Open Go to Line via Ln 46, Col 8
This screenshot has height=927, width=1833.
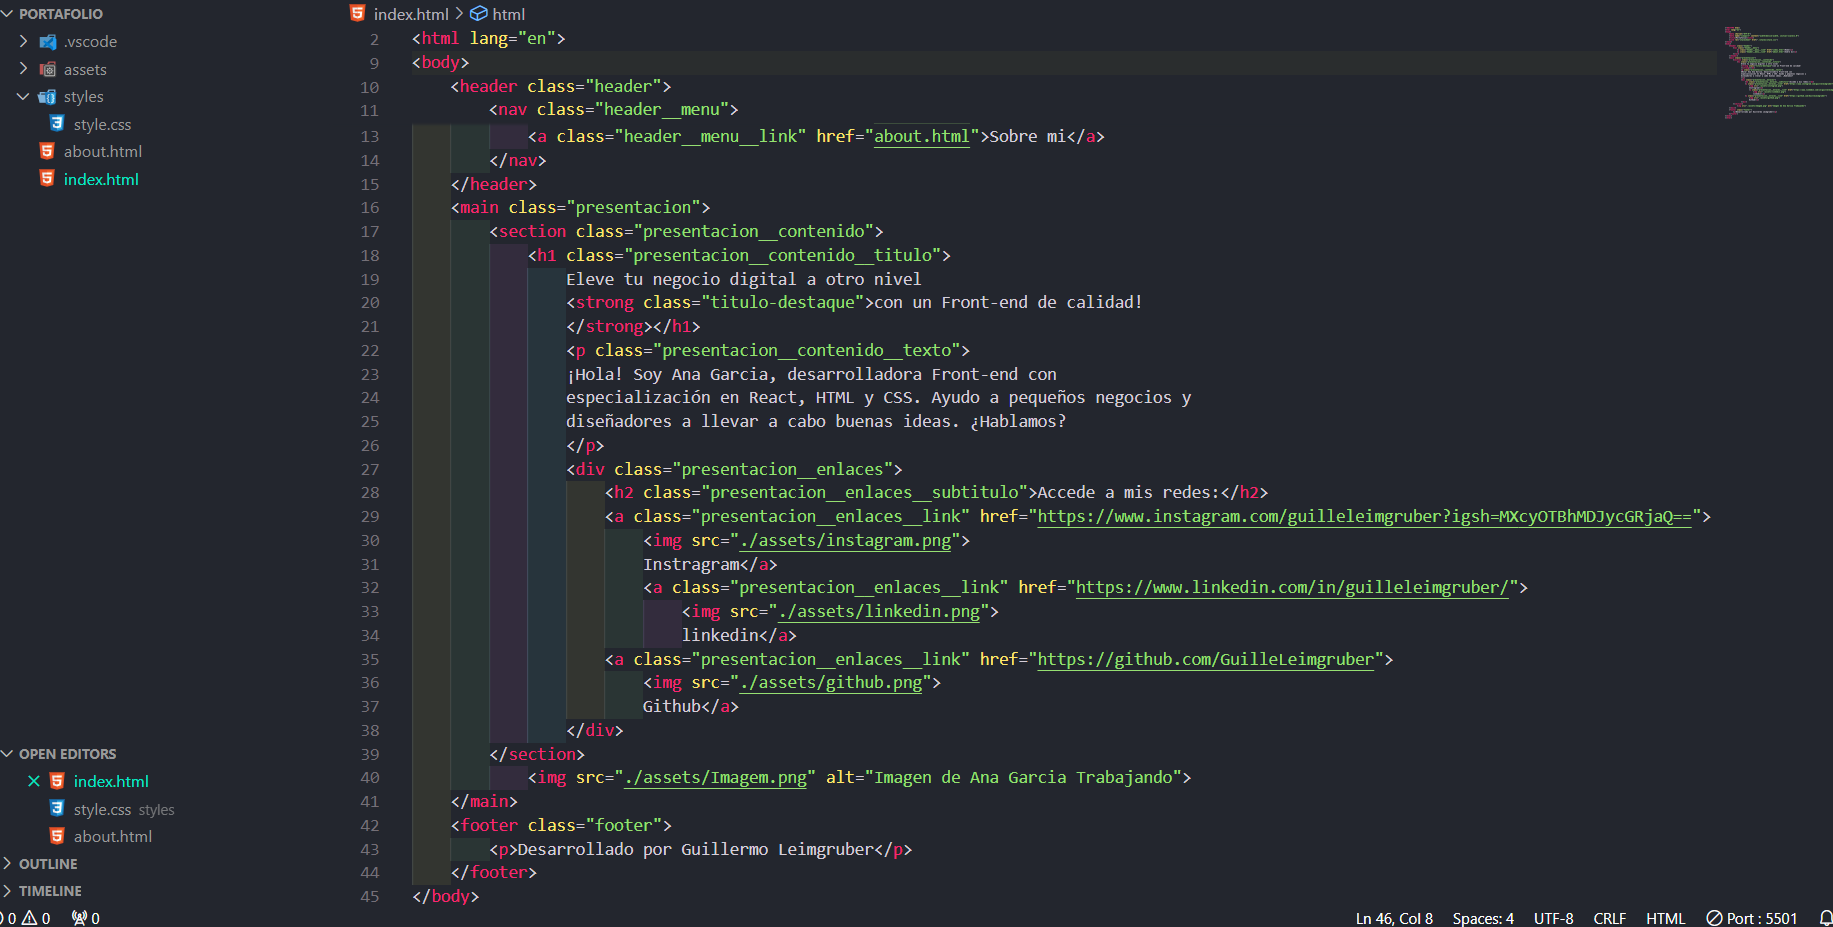coord(1394,918)
